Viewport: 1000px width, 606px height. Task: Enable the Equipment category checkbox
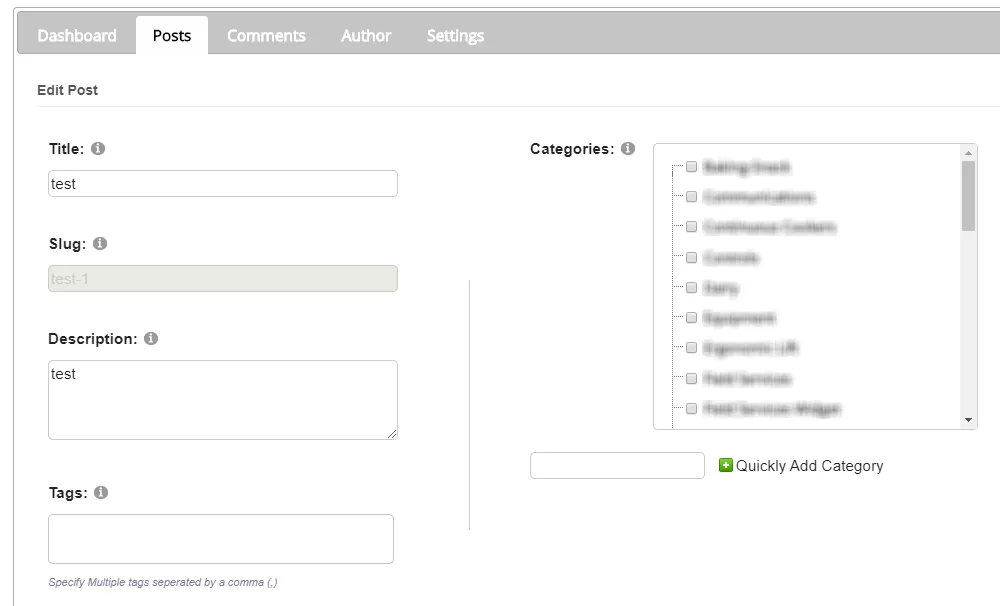pos(691,317)
